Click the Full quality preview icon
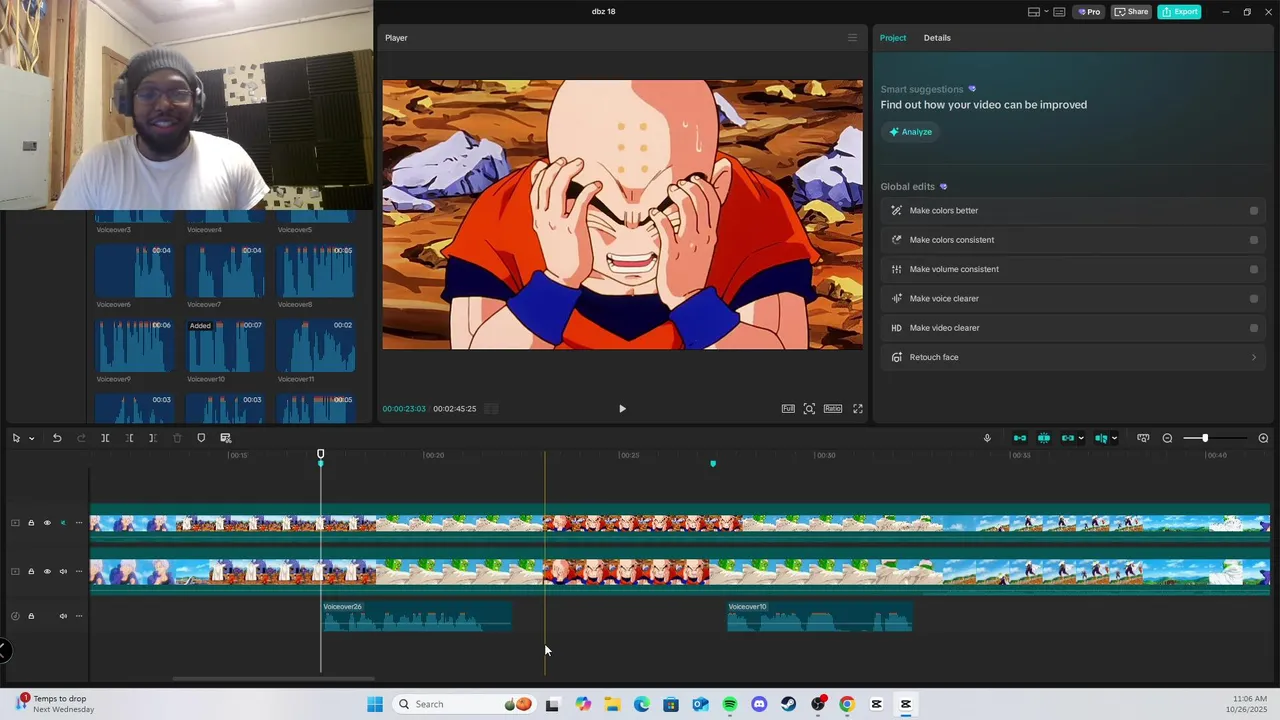1280x720 pixels. point(788,409)
